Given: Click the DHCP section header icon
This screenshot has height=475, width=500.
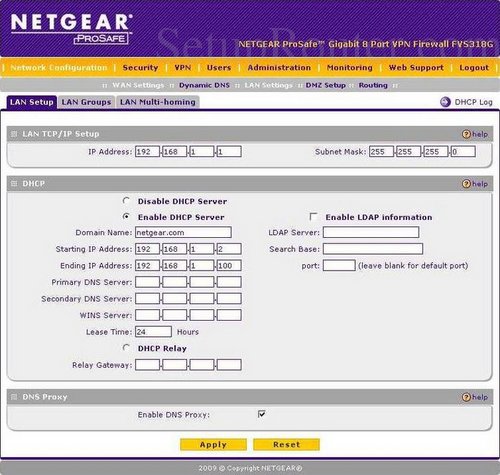Looking at the screenshot, I should [14, 184].
